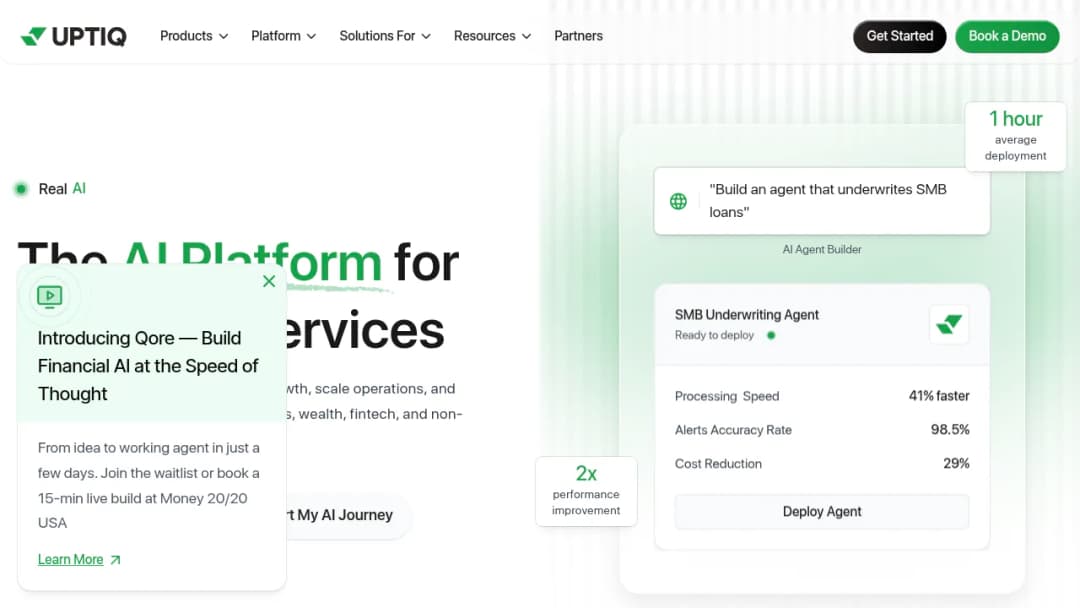Click the 'Processing Speed' label
The height and width of the screenshot is (608, 1080).
coord(727,396)
